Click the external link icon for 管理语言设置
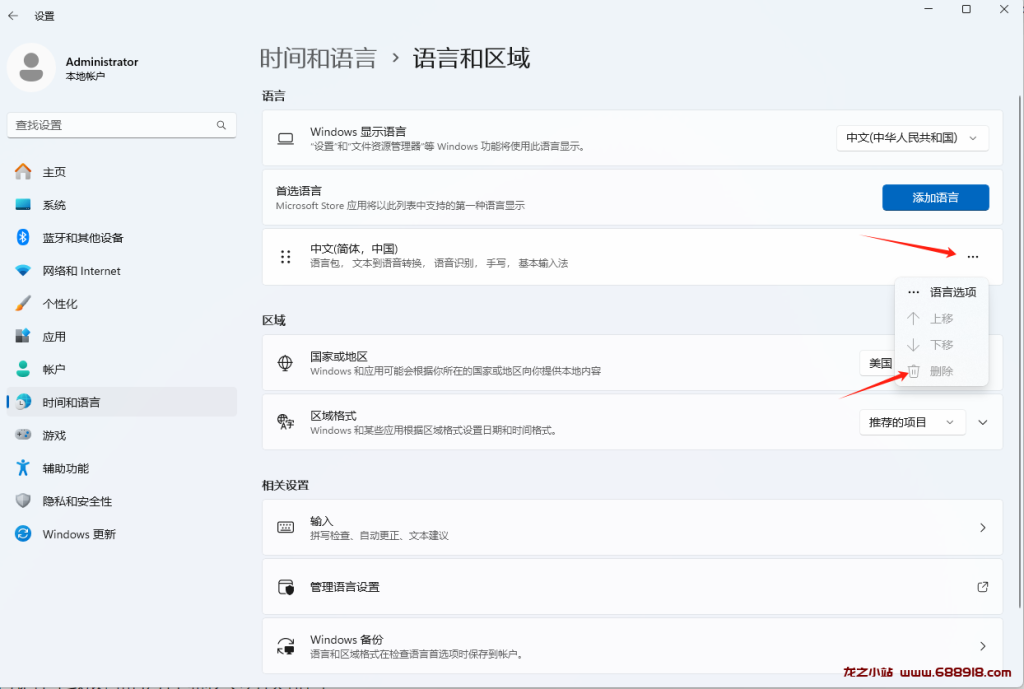Screen dimensions: 1024x689 982,586
